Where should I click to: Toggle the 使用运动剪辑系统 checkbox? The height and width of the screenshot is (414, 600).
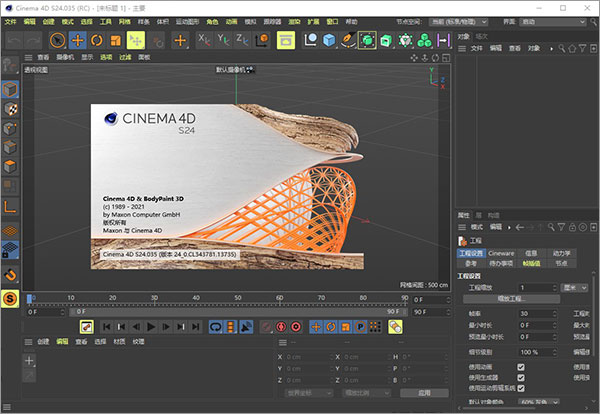tap(521, 388)
